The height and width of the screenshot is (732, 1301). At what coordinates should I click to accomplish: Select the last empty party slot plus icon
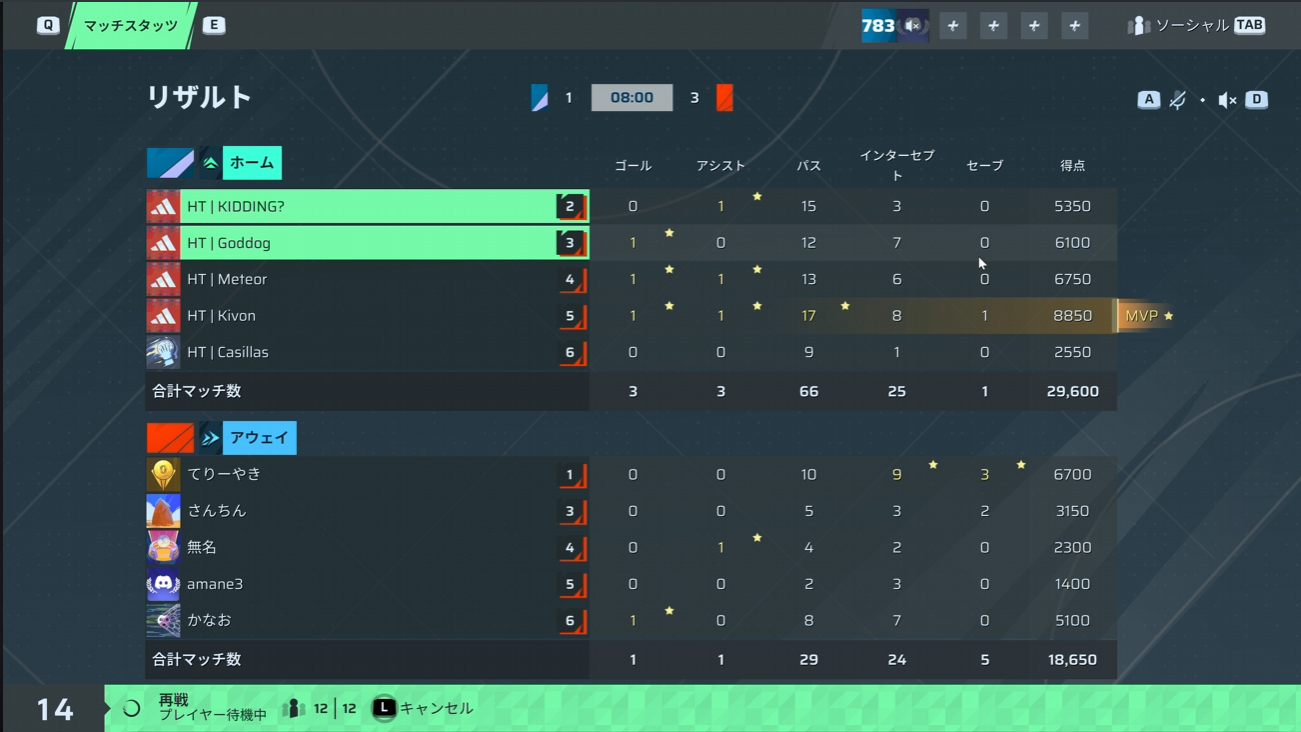pyautogui.click(x=1074, y=25)
